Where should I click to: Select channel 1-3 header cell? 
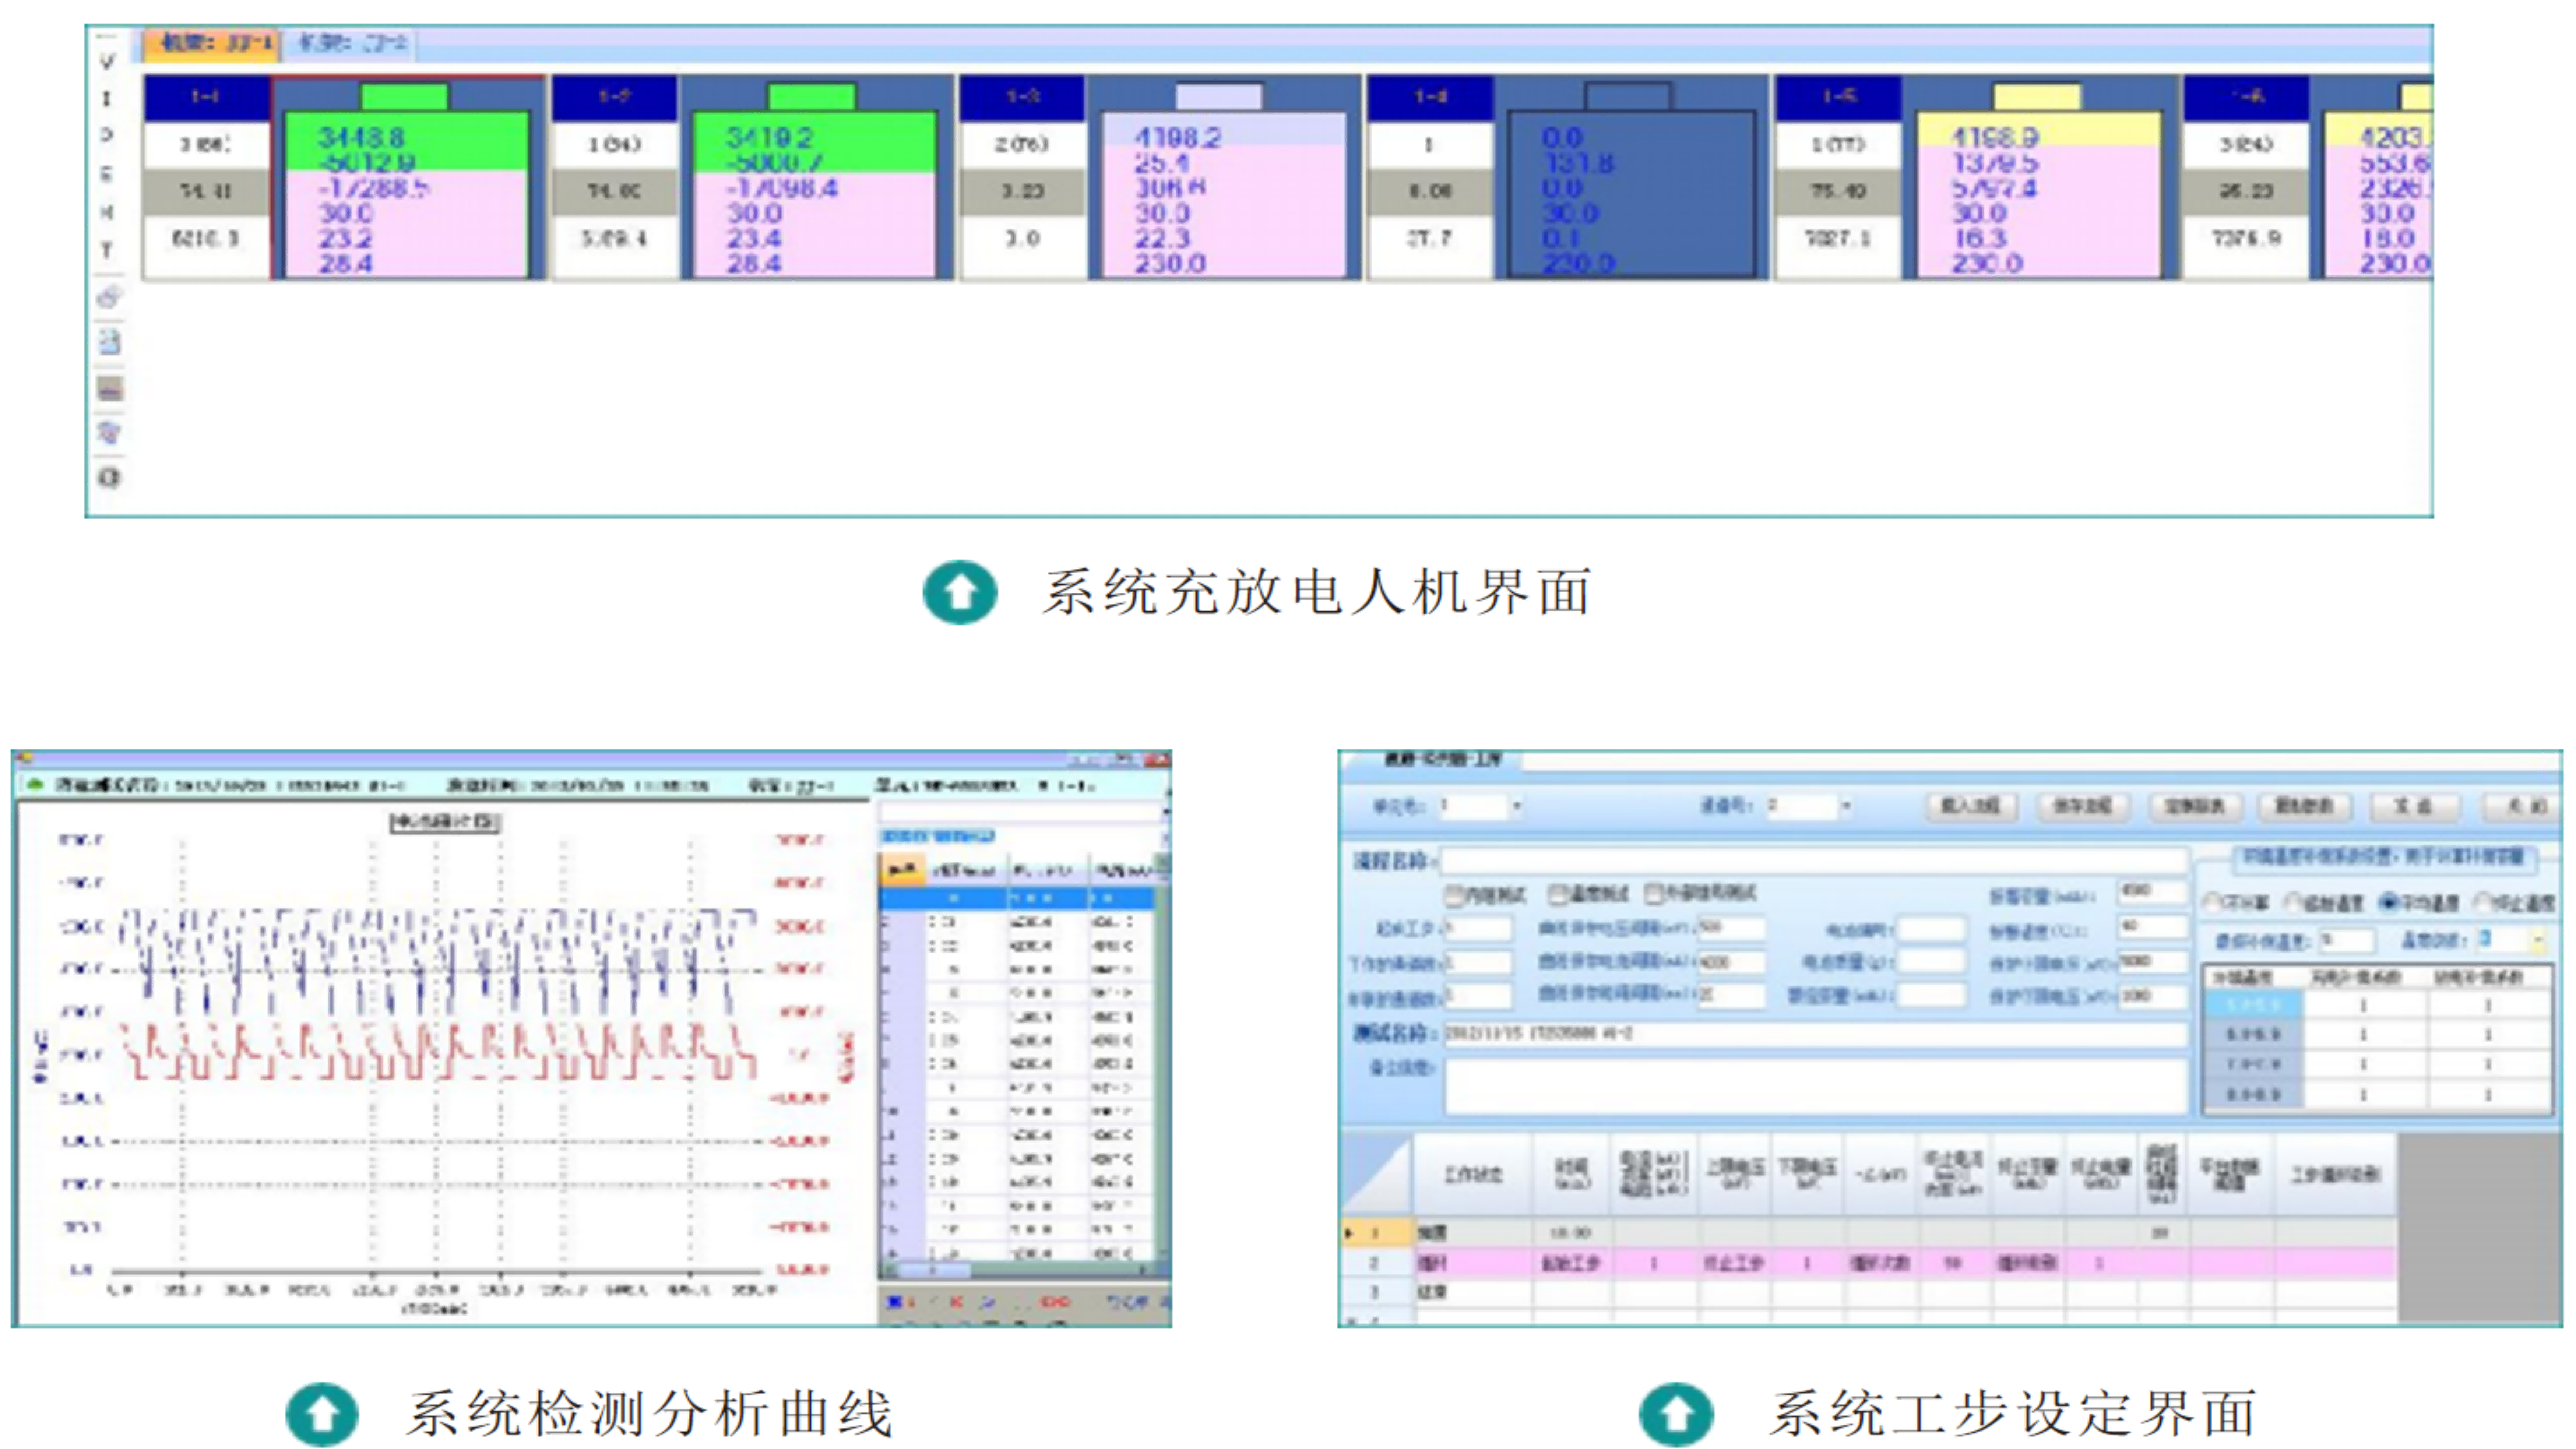point(1022,97)
